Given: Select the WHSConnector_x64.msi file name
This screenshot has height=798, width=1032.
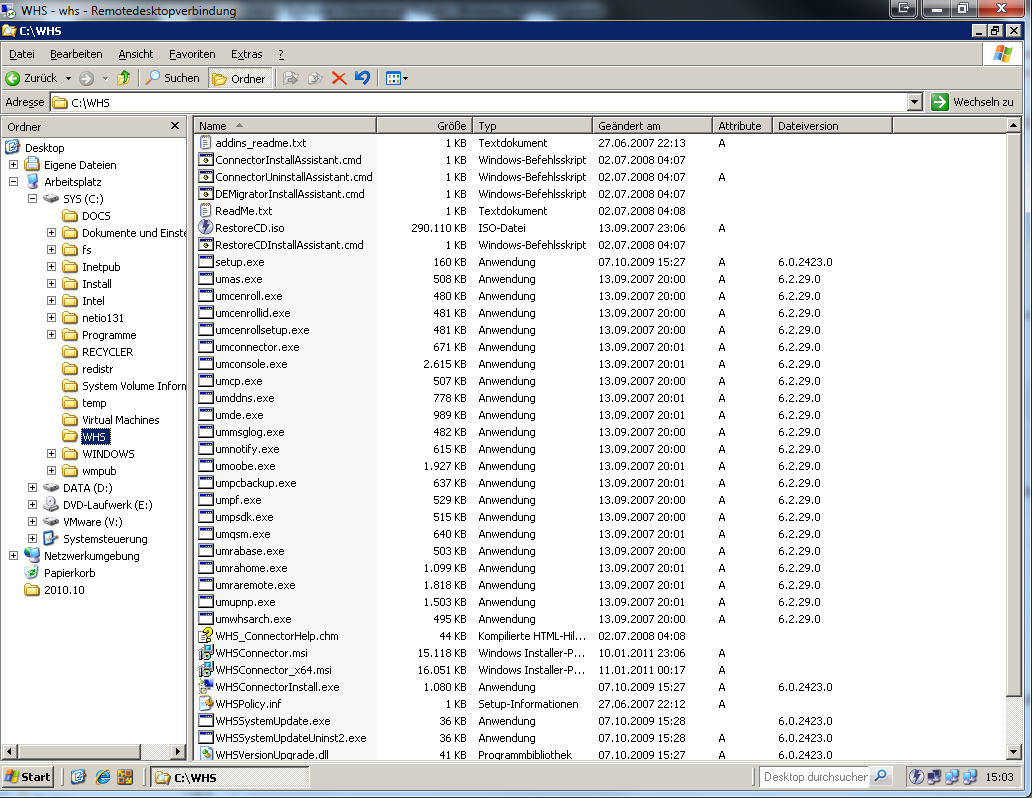Looking at the screenshot, I should pos(273,670).
